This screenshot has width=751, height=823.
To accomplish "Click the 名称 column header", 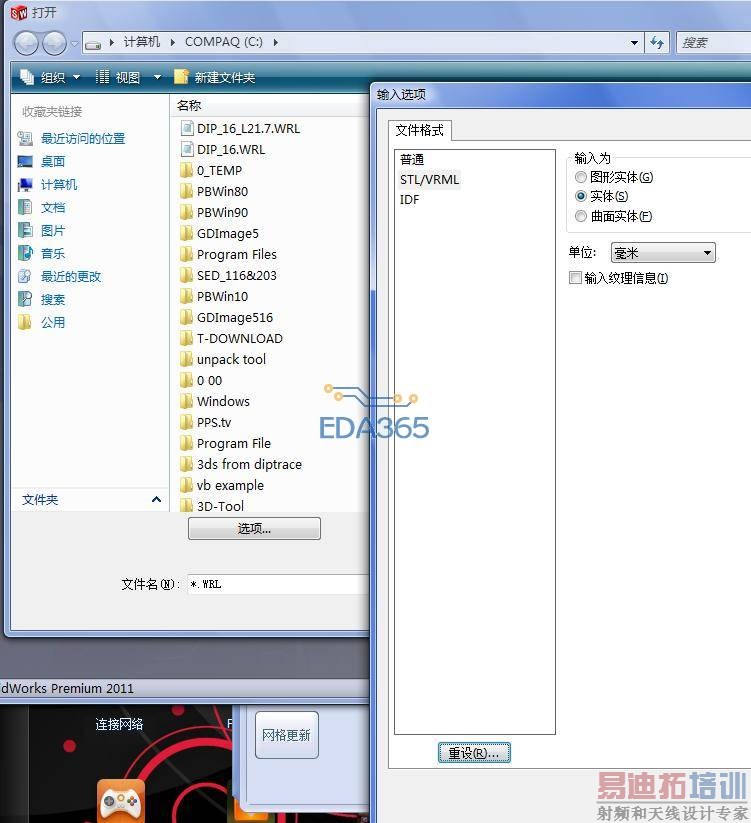I will [189, 105].
